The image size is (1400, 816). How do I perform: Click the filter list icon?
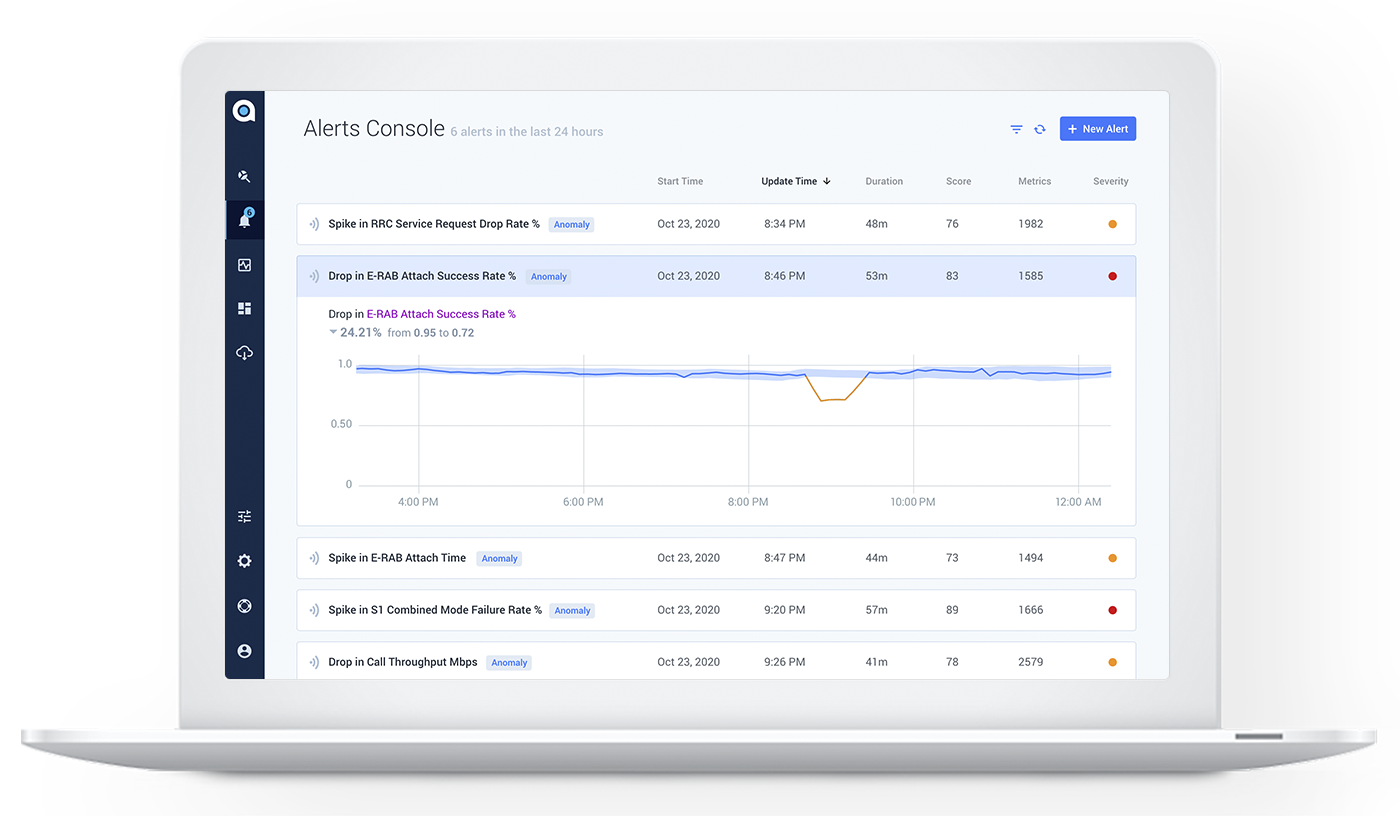pyautogui.click(x=1016, y=129)
